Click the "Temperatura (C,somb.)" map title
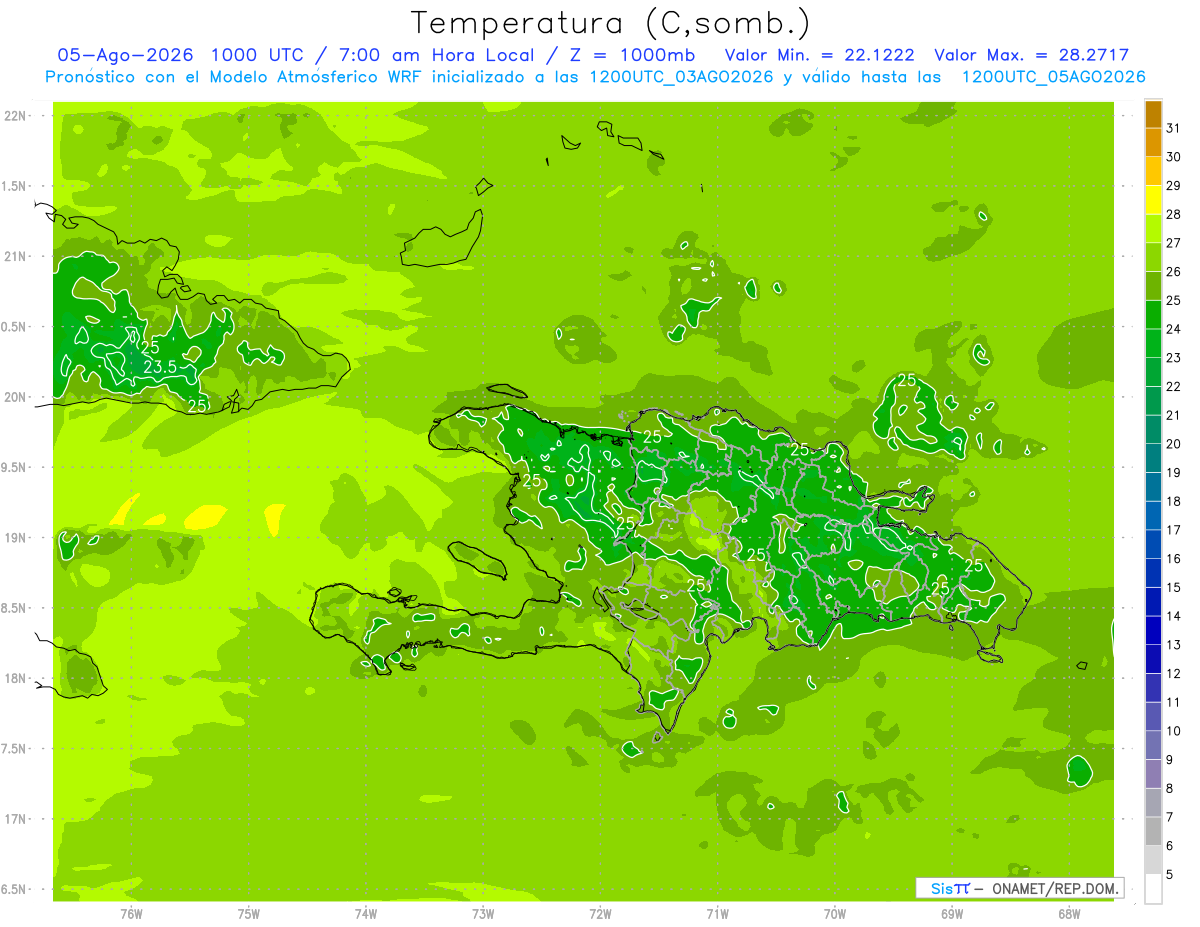 click(x=611, y=23)
